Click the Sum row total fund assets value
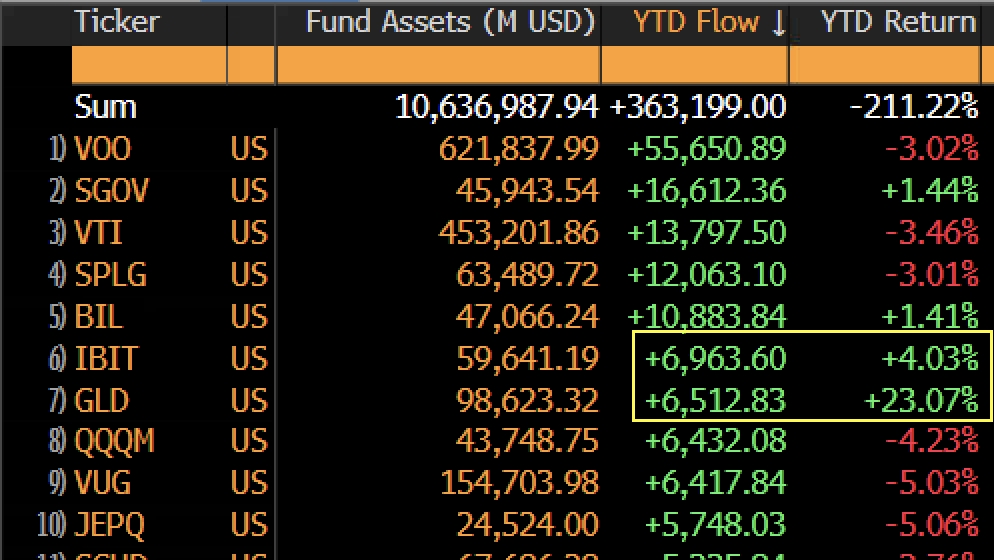This screenshot has width=994, height=560. point(497,107)
